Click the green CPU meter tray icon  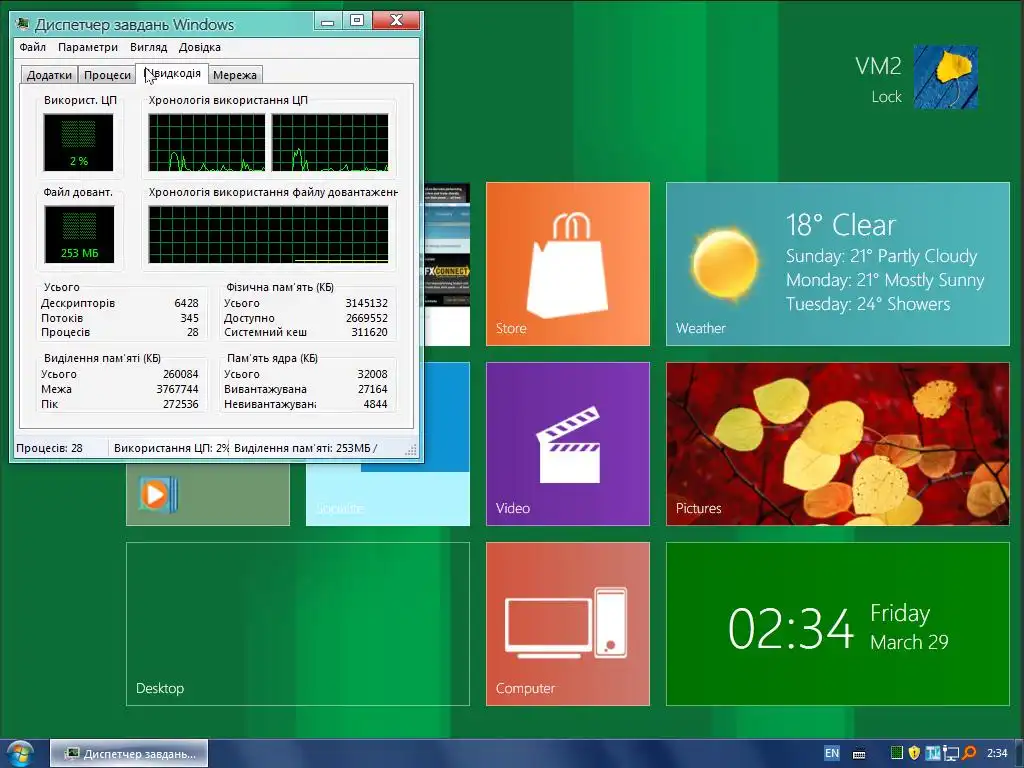897,753
